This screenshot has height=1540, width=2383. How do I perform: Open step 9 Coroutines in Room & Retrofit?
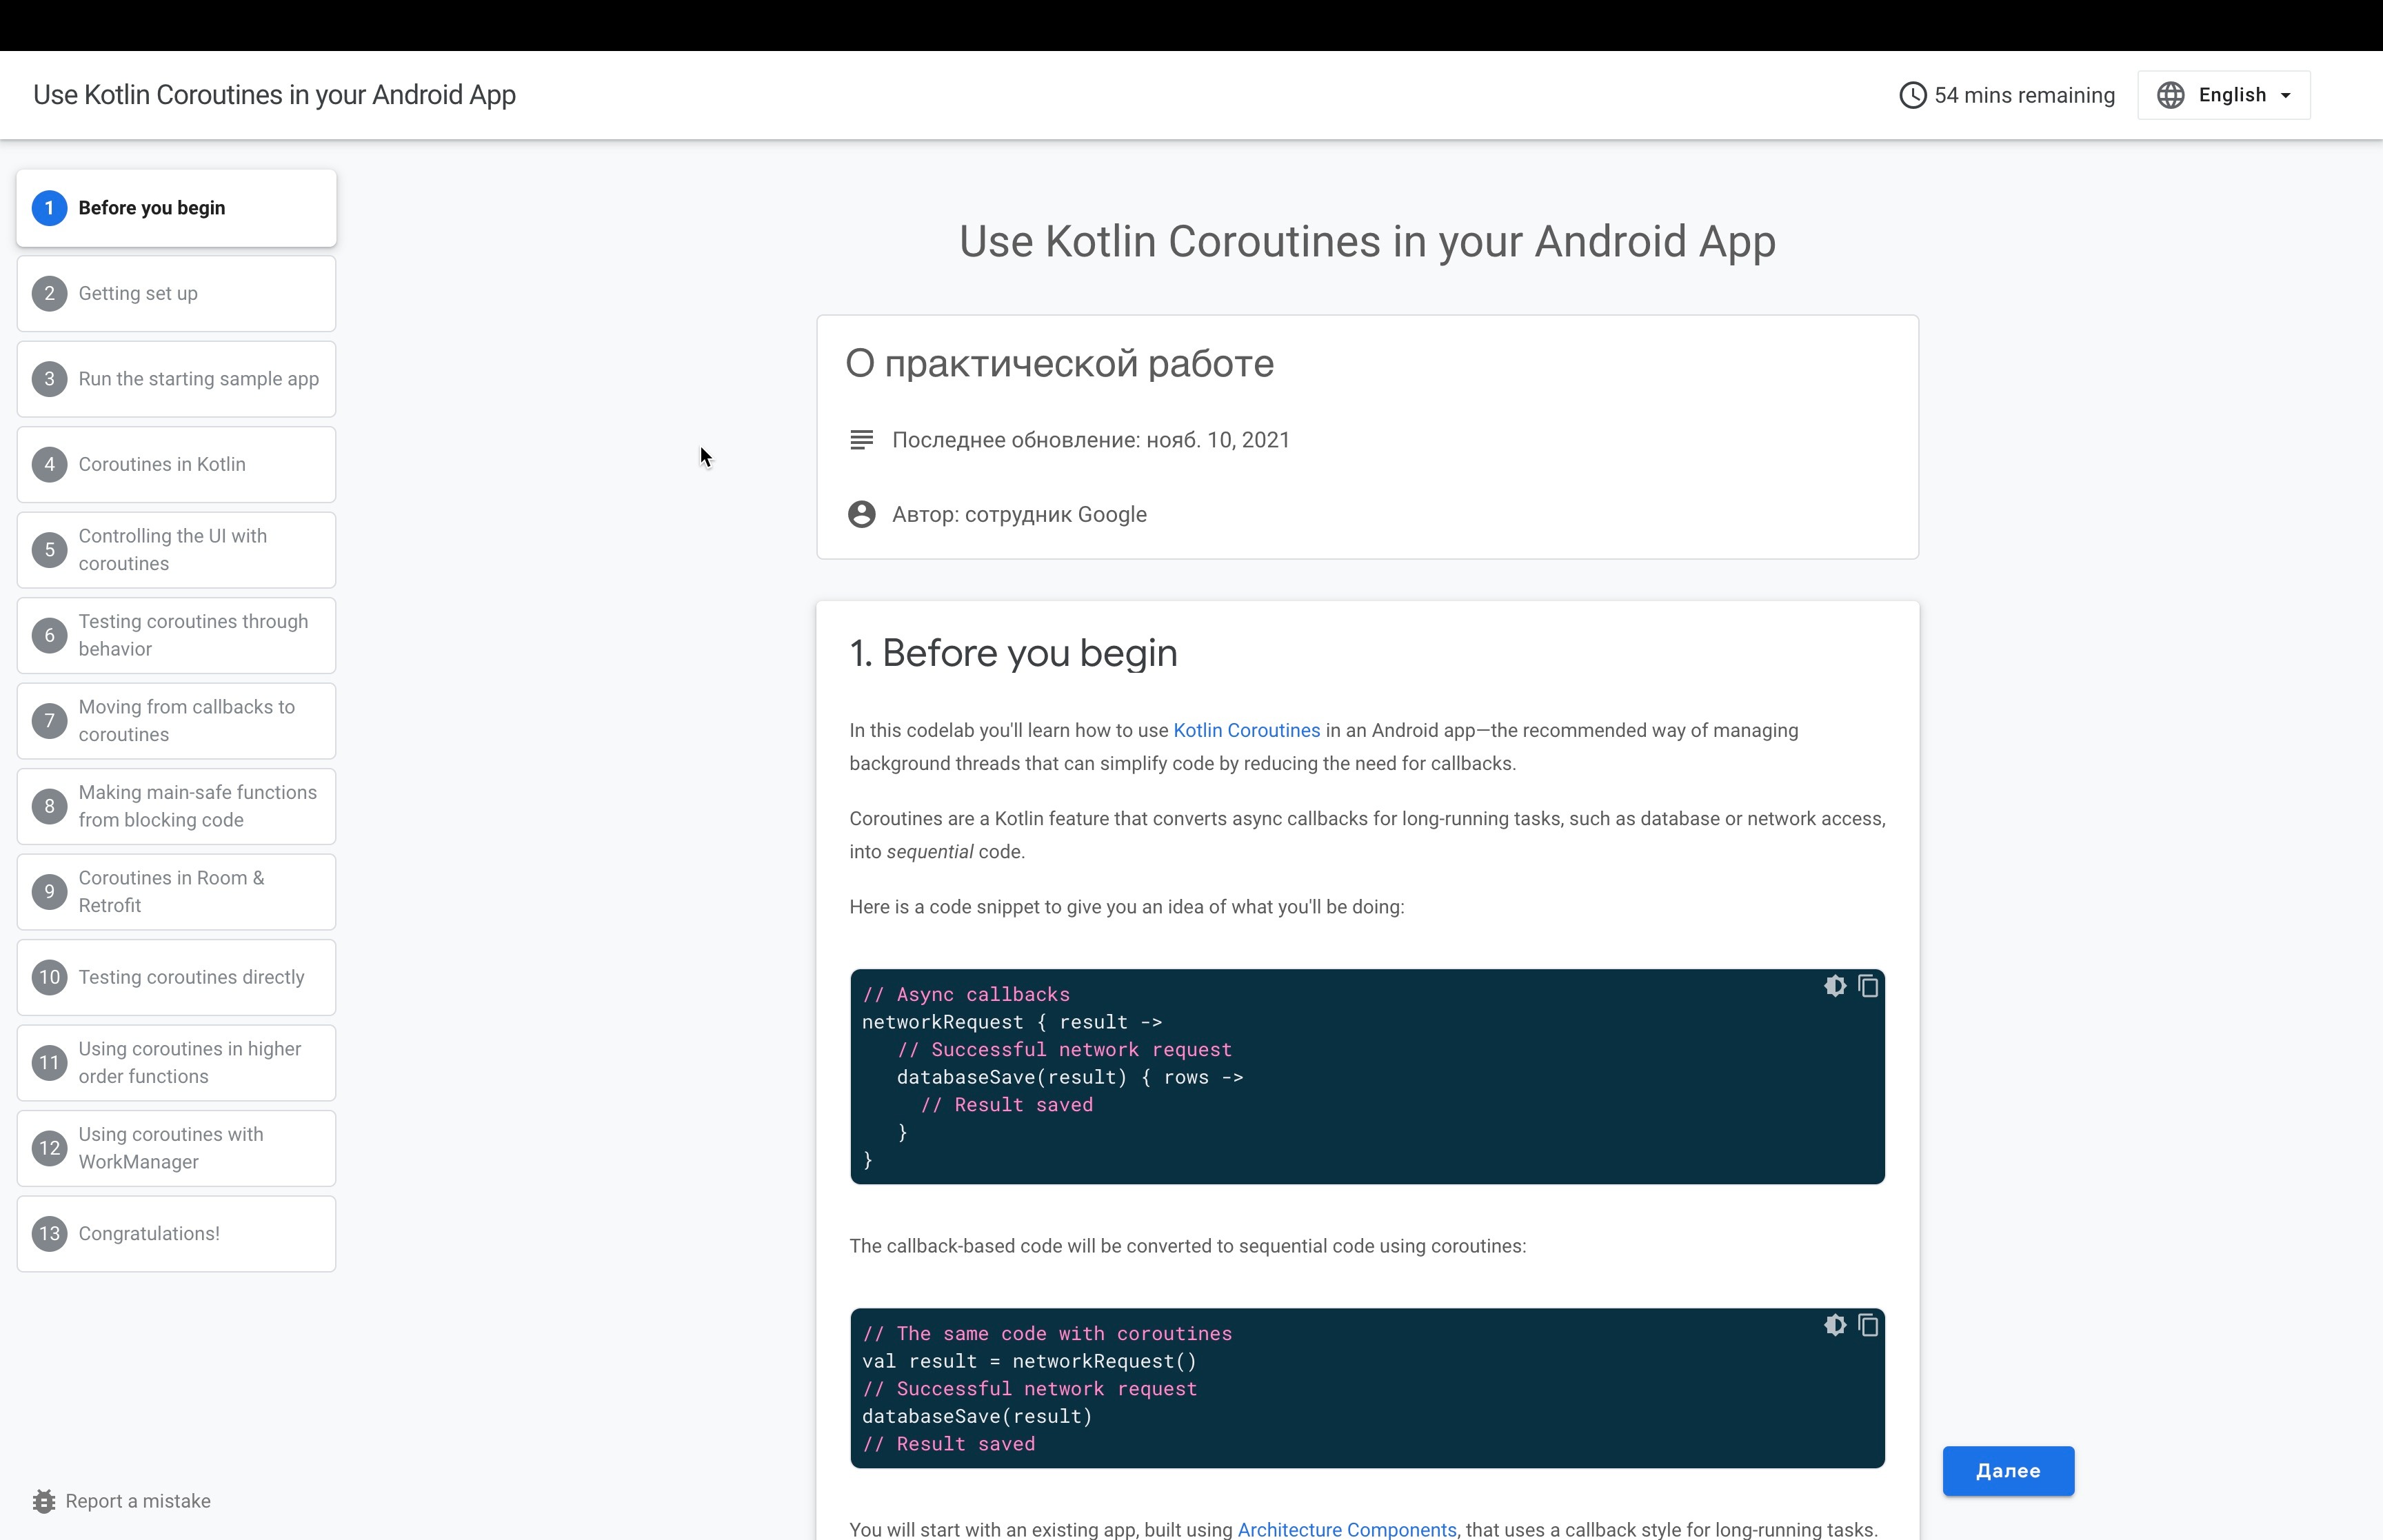tap(176, 892)
